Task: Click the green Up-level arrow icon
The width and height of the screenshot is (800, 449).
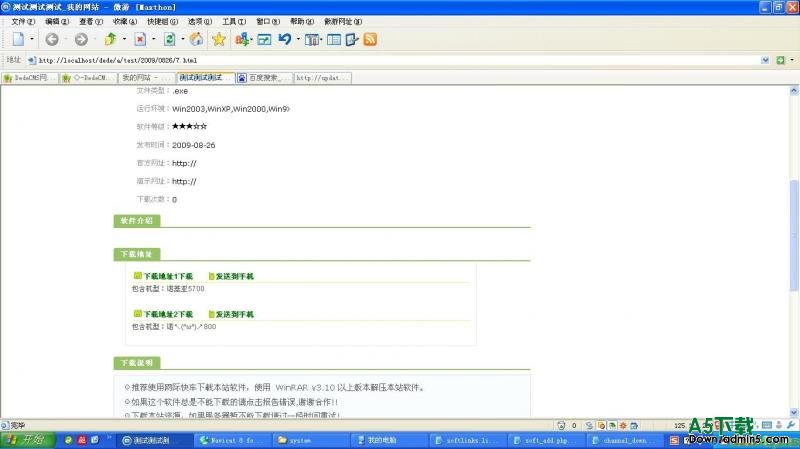Action: coord(110,39)
